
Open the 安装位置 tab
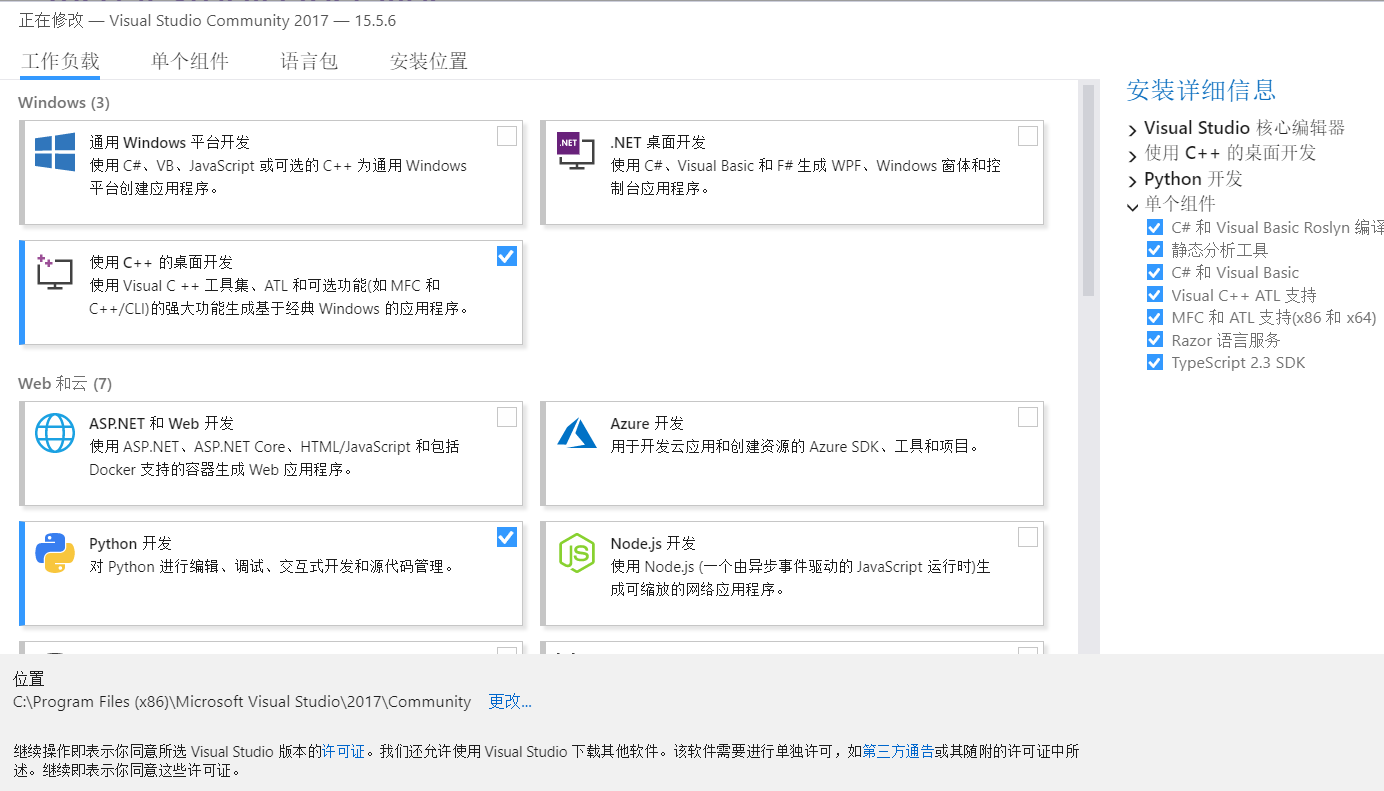click(429, 61)
